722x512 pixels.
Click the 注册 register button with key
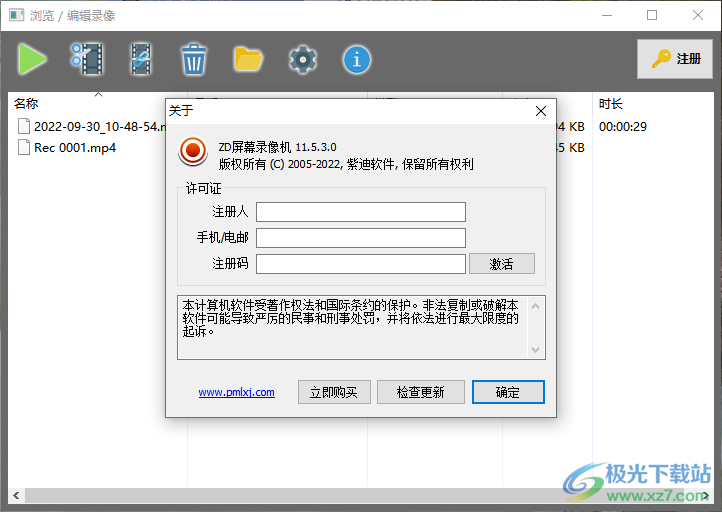pos(675,58)
